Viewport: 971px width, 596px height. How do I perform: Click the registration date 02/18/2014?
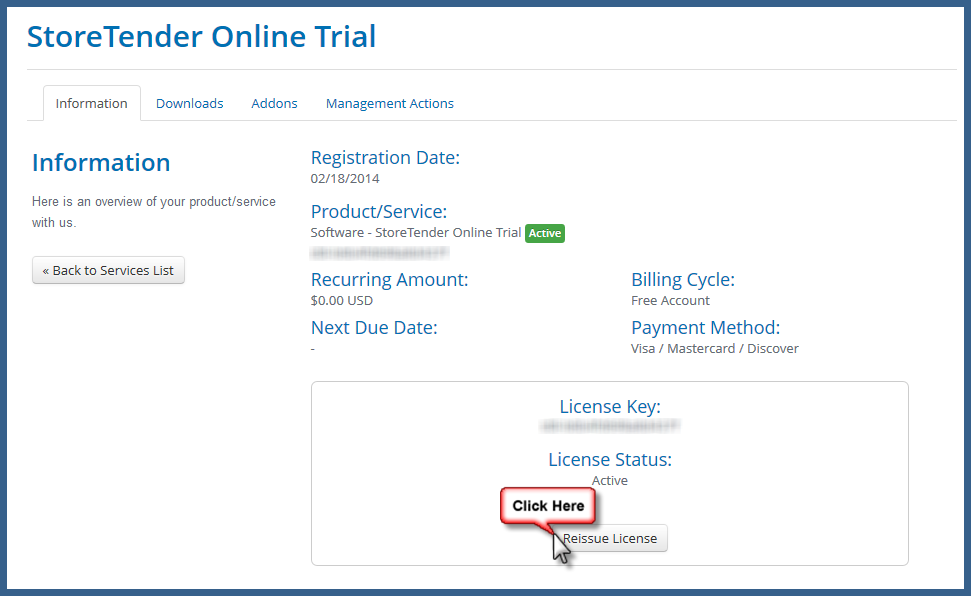click(345, 178)
